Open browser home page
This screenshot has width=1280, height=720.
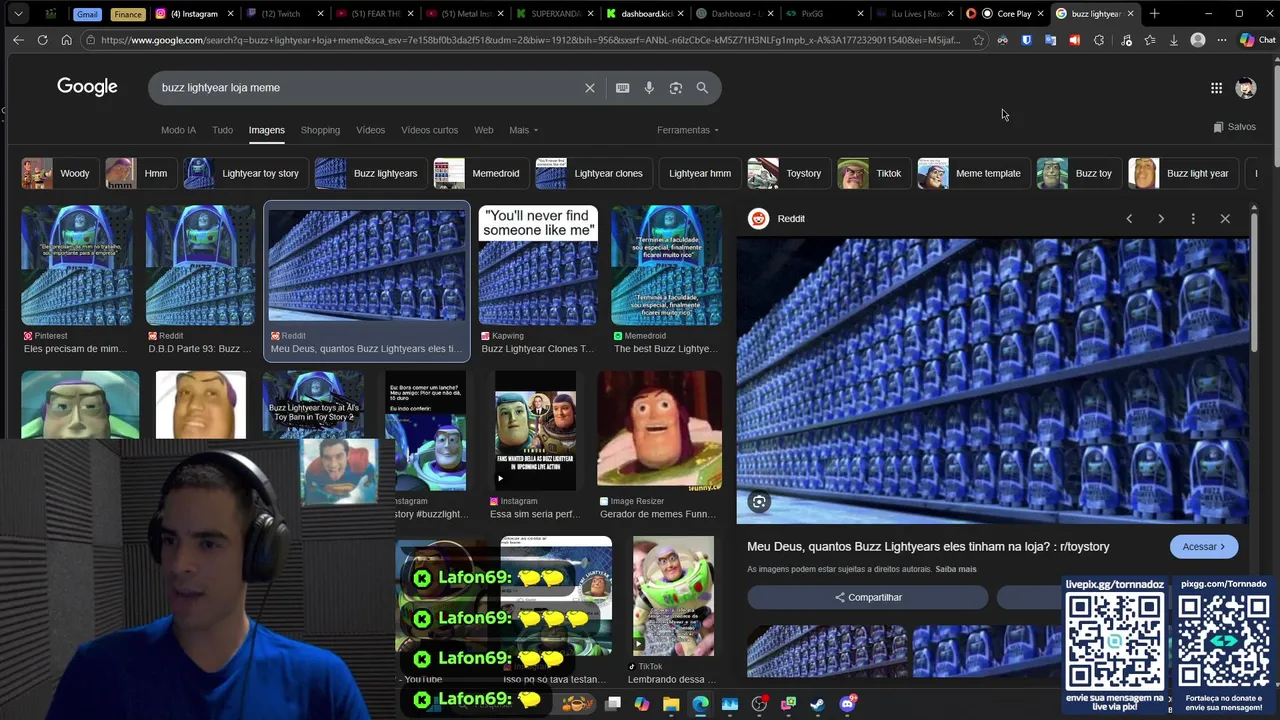pos(66,40)
